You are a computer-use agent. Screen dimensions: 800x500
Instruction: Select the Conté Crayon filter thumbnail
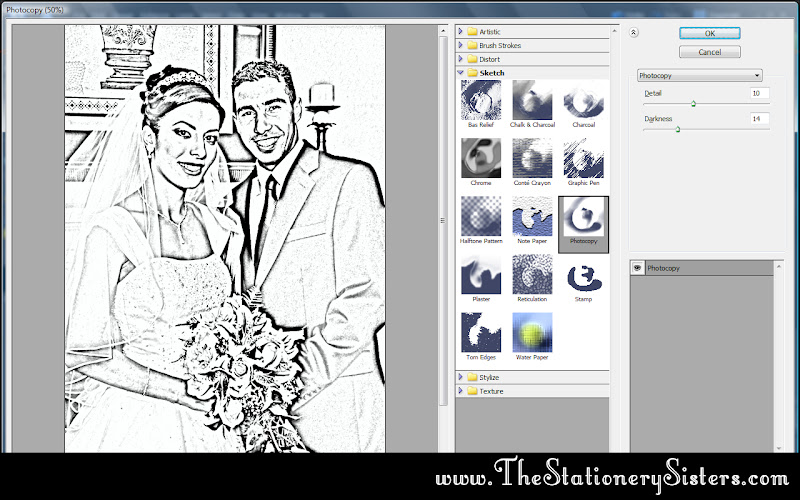(532, 158)
